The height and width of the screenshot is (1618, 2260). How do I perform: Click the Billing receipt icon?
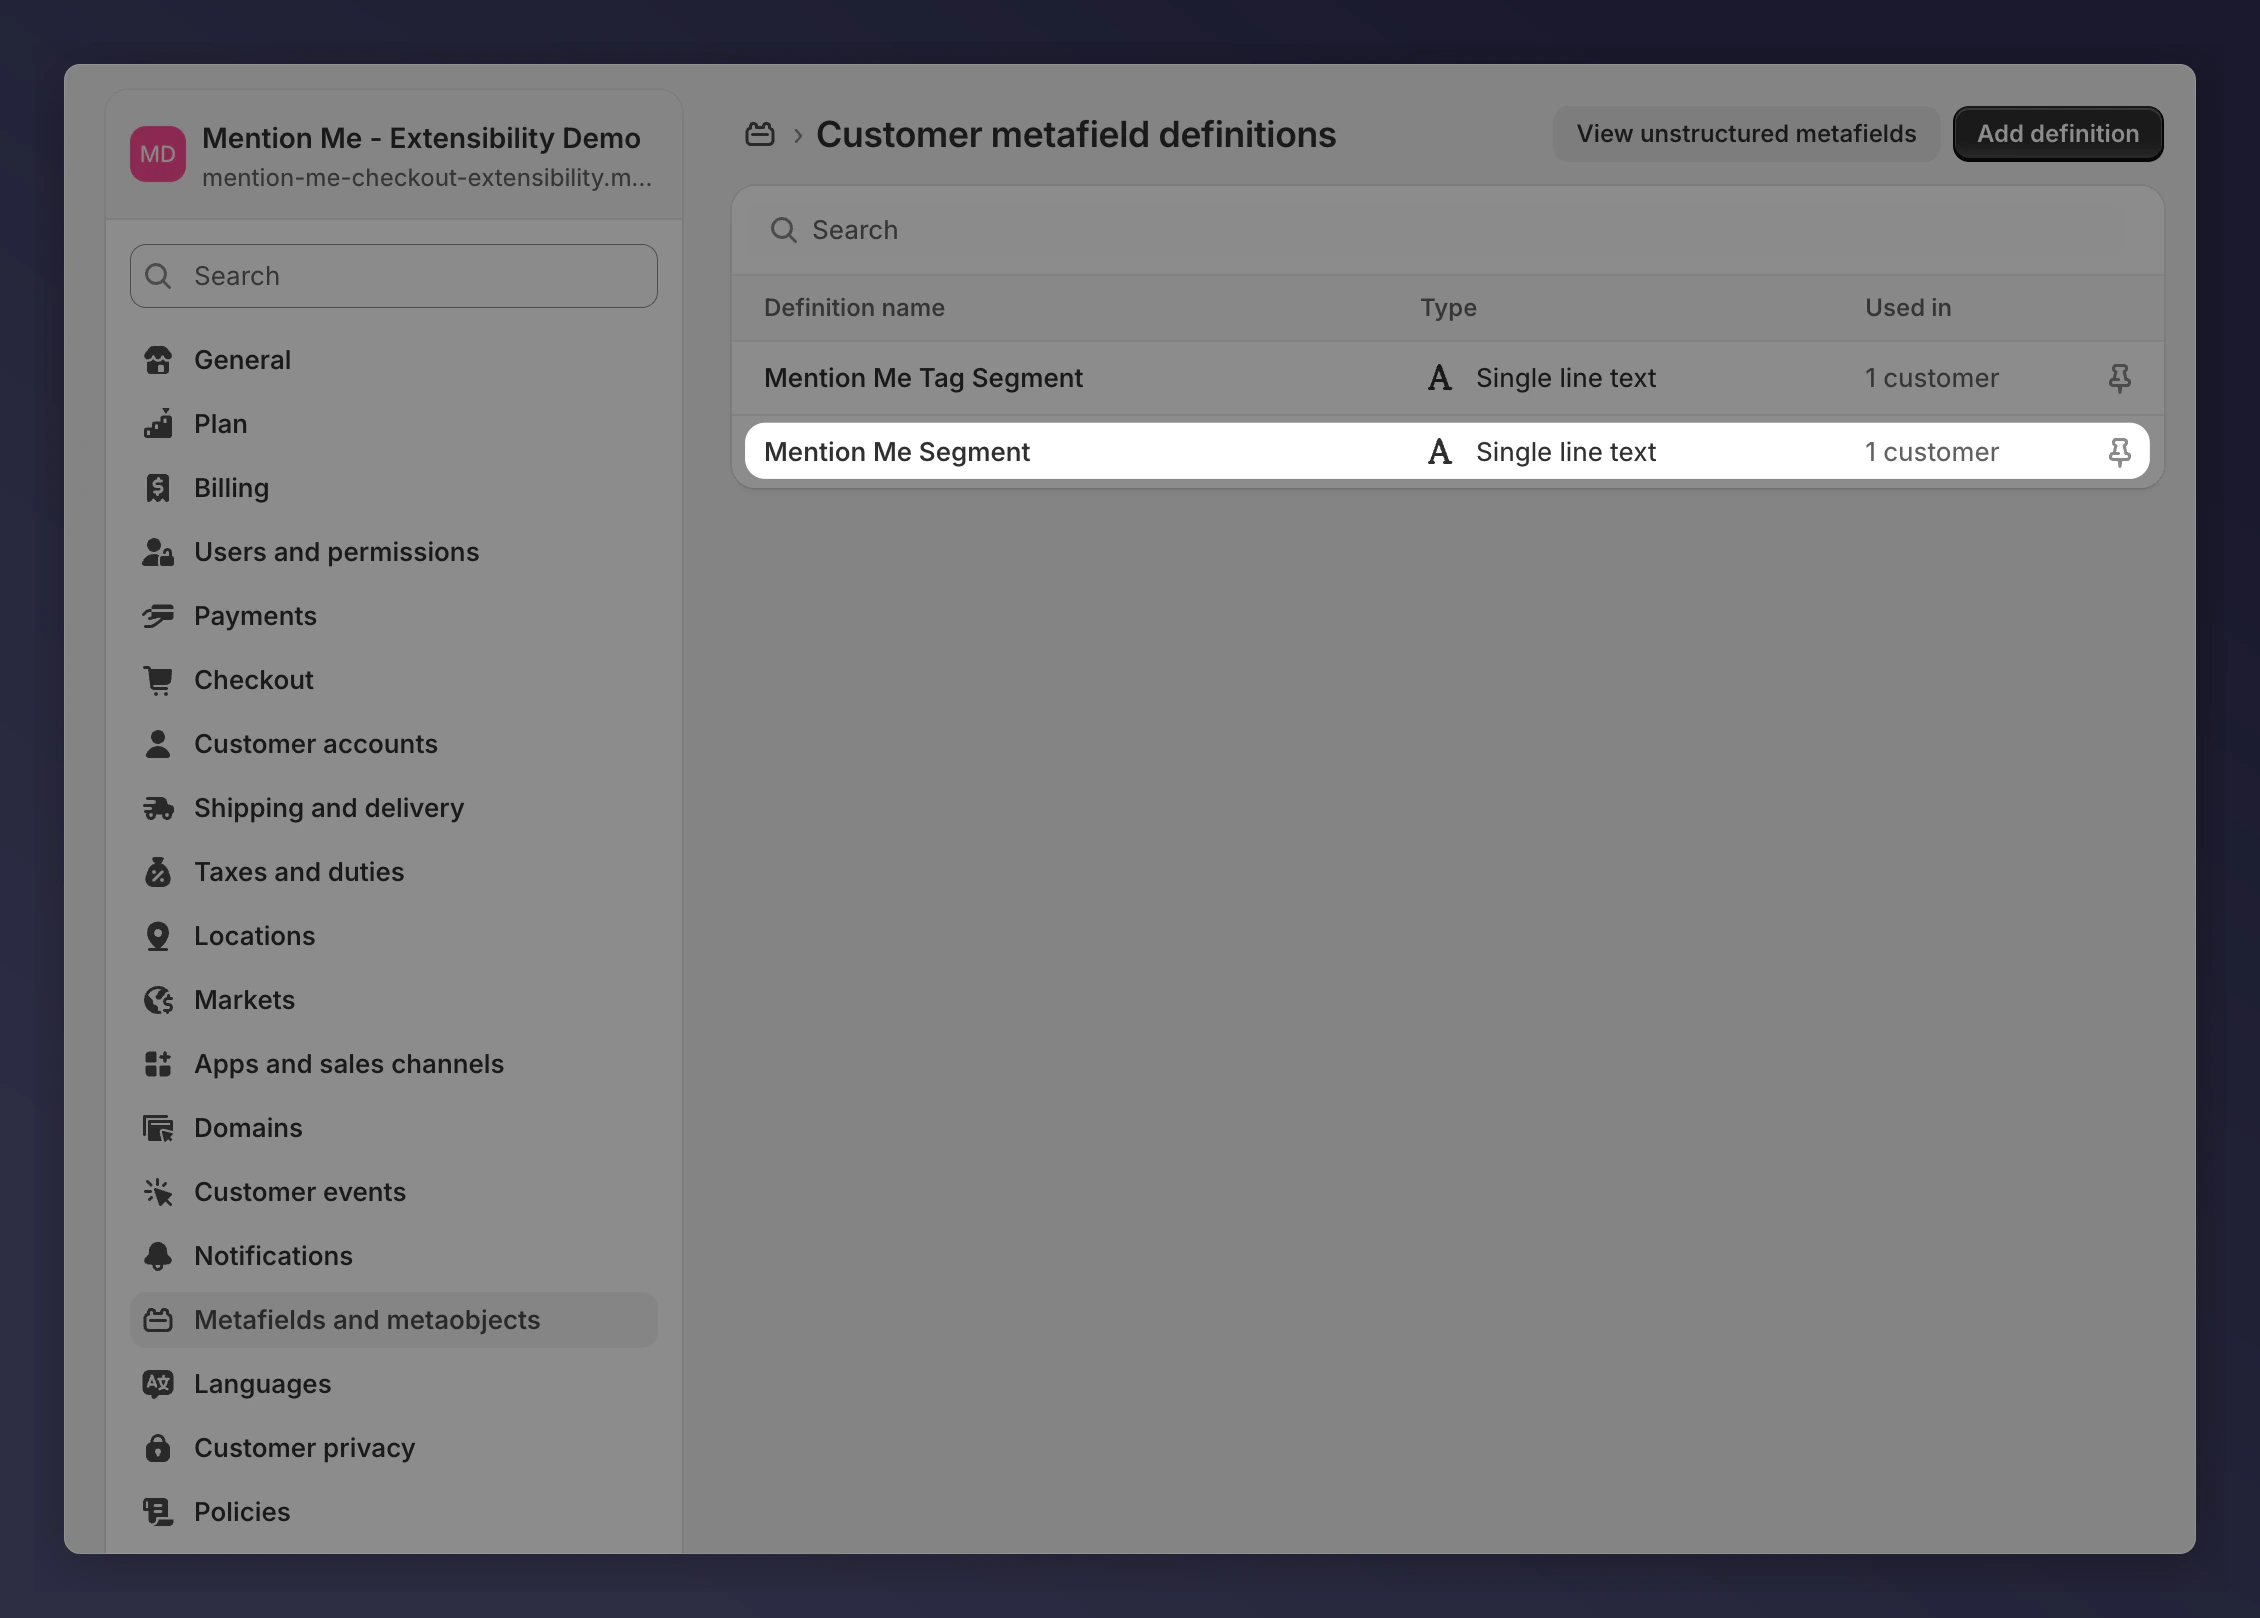(x=158, y=488)
